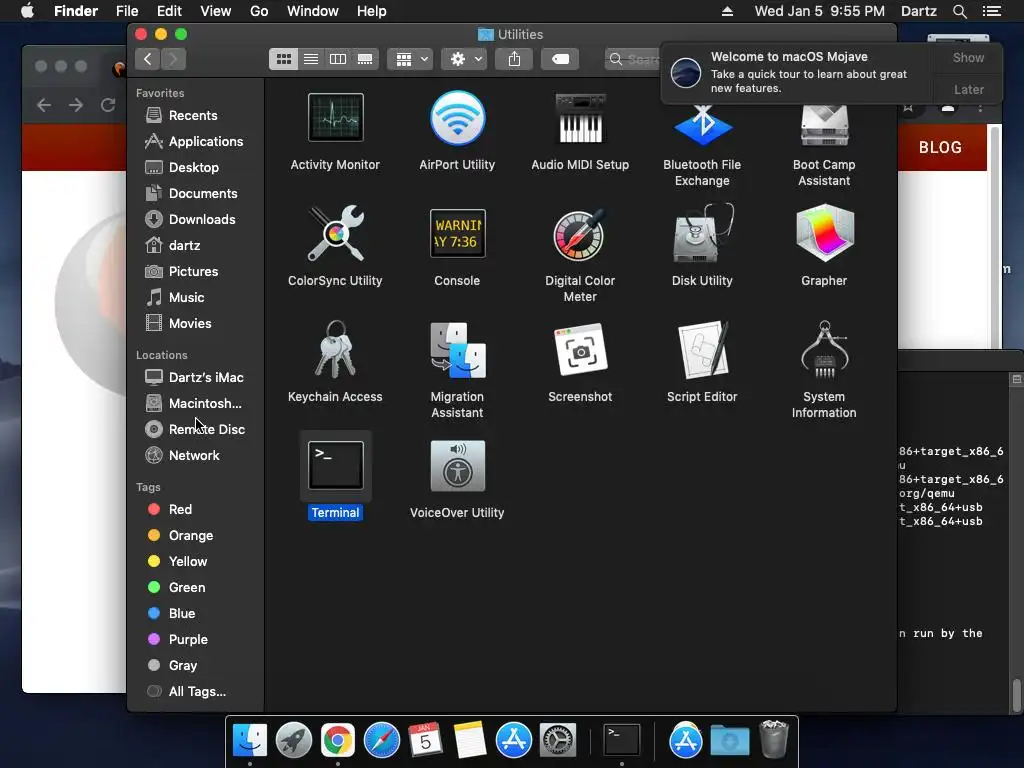Open Spotlight search in menu bar

pyautogui.click(x=959, y=11)
